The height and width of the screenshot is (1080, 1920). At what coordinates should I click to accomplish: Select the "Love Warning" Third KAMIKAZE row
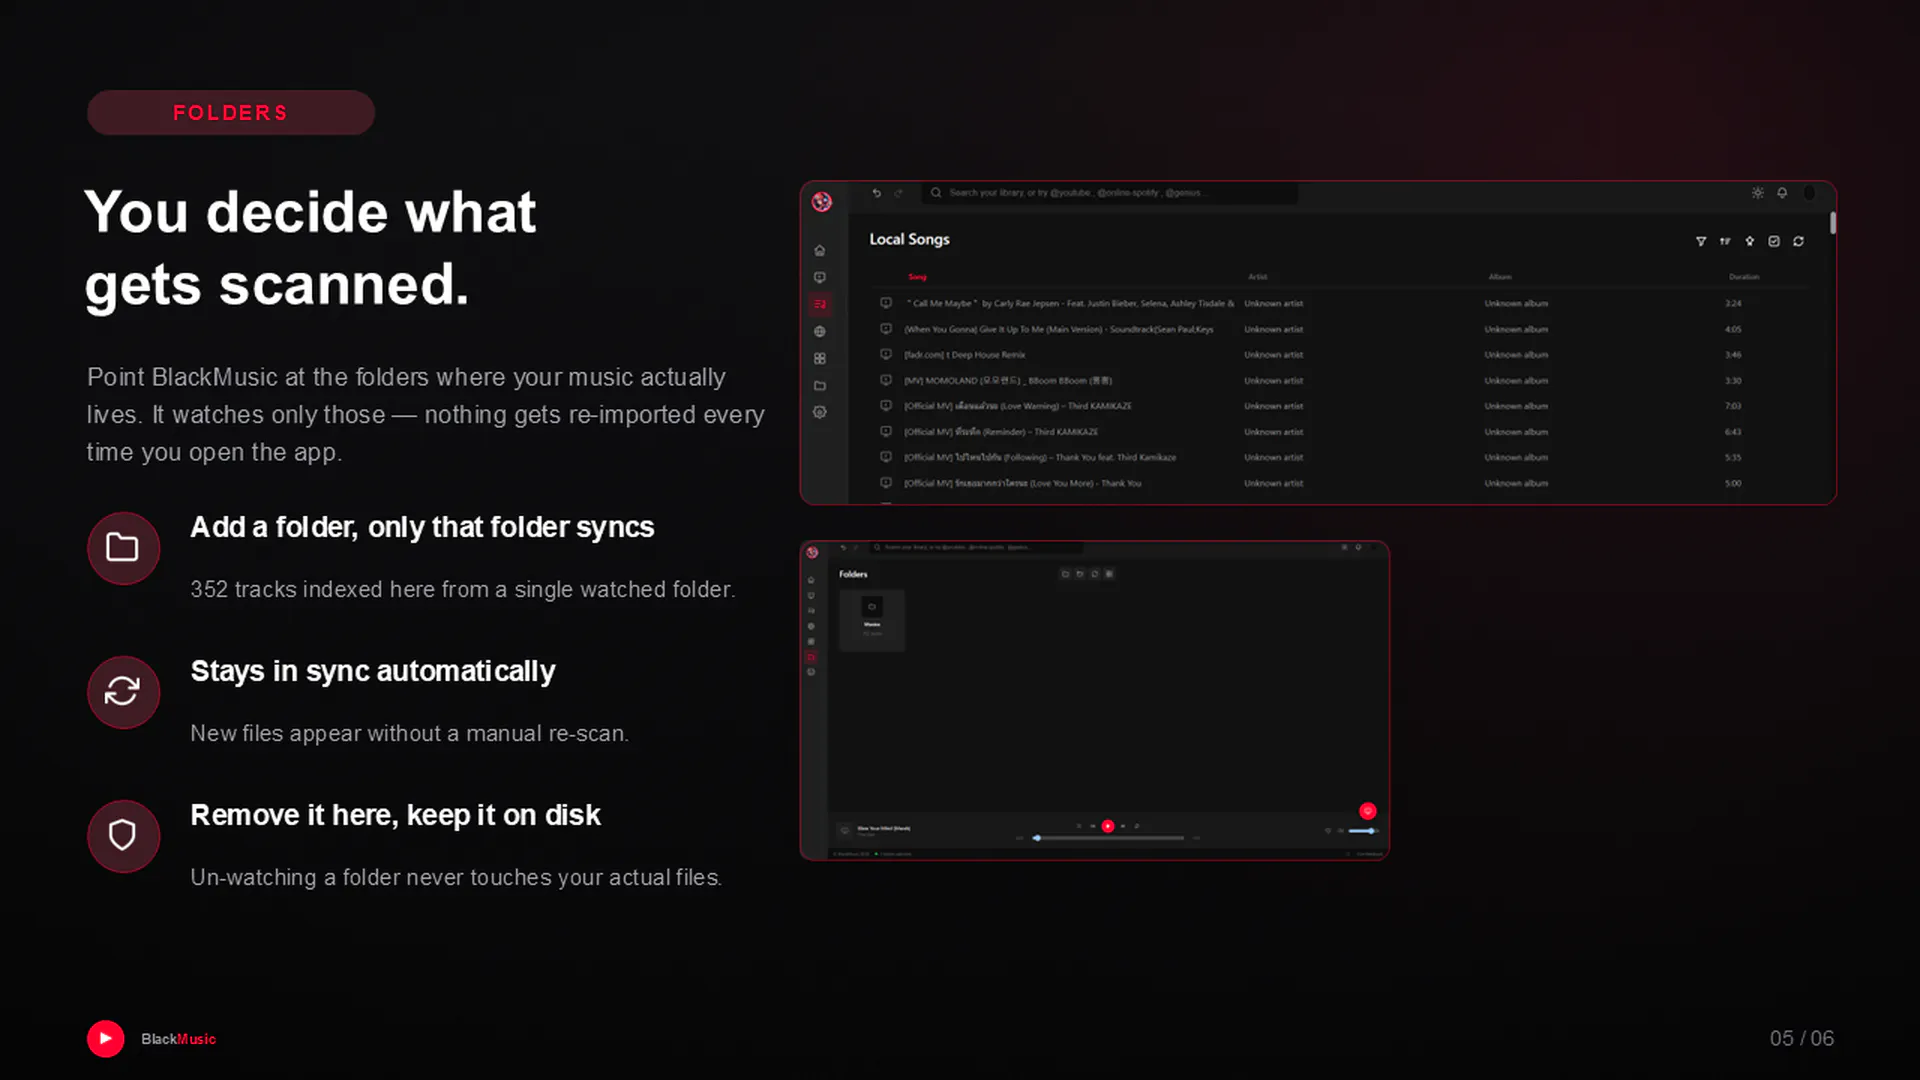pos(1340,406)
